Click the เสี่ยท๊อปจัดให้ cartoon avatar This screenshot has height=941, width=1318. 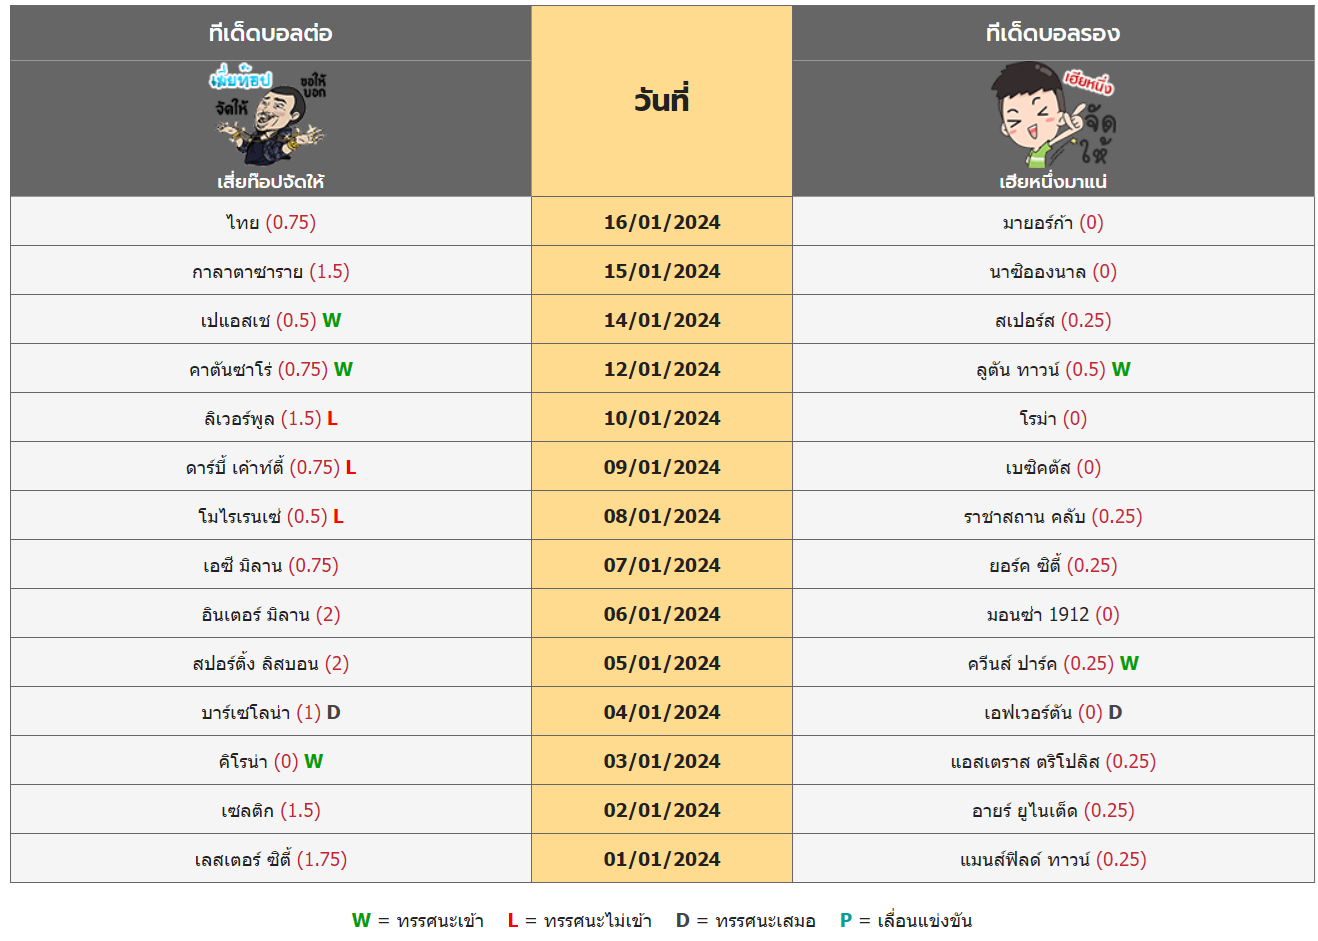[x=270, y=117]
